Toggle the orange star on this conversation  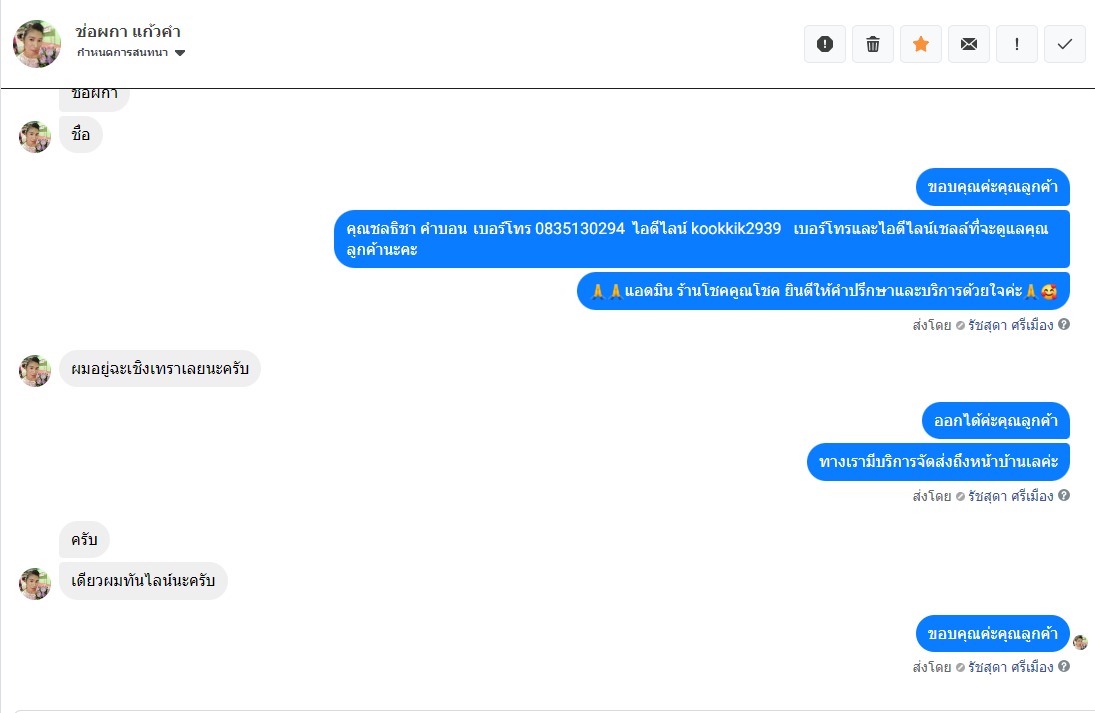click(921, 44)
